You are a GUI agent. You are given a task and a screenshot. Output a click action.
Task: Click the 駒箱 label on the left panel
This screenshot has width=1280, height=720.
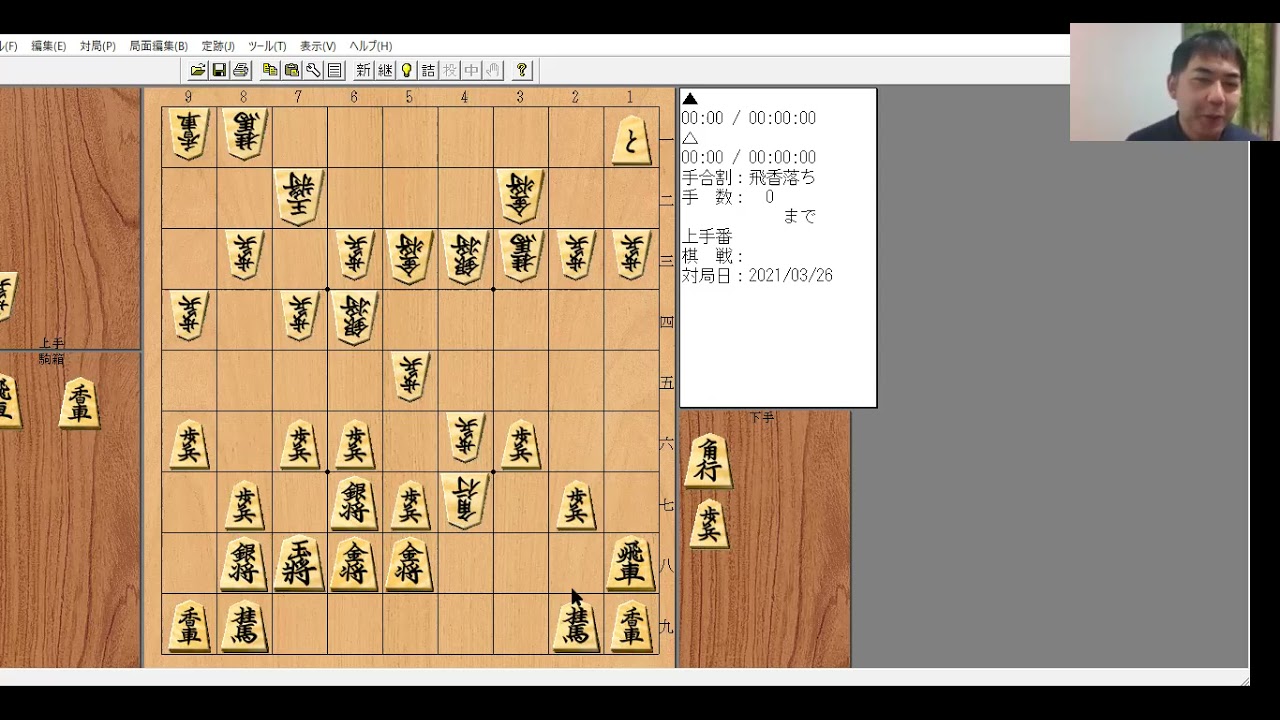coord(51,359)
